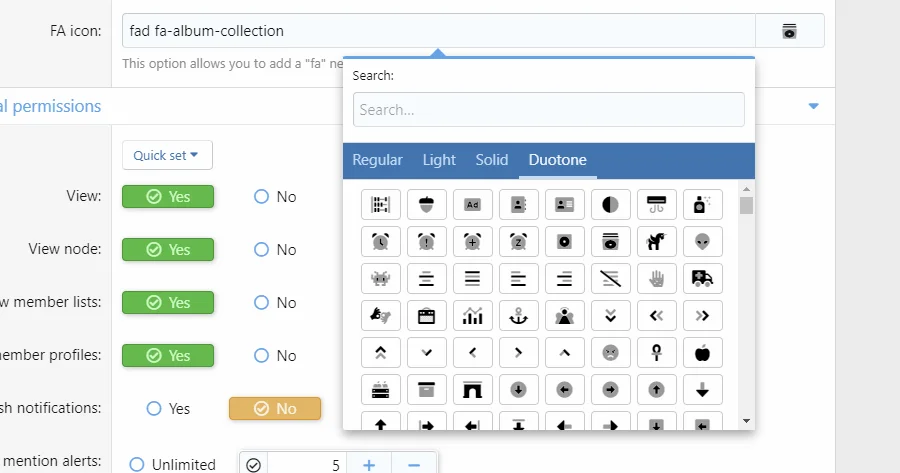Choose the angry face icon
The height and width of the screenshot is (473, 900).
[x=610, y=352]
